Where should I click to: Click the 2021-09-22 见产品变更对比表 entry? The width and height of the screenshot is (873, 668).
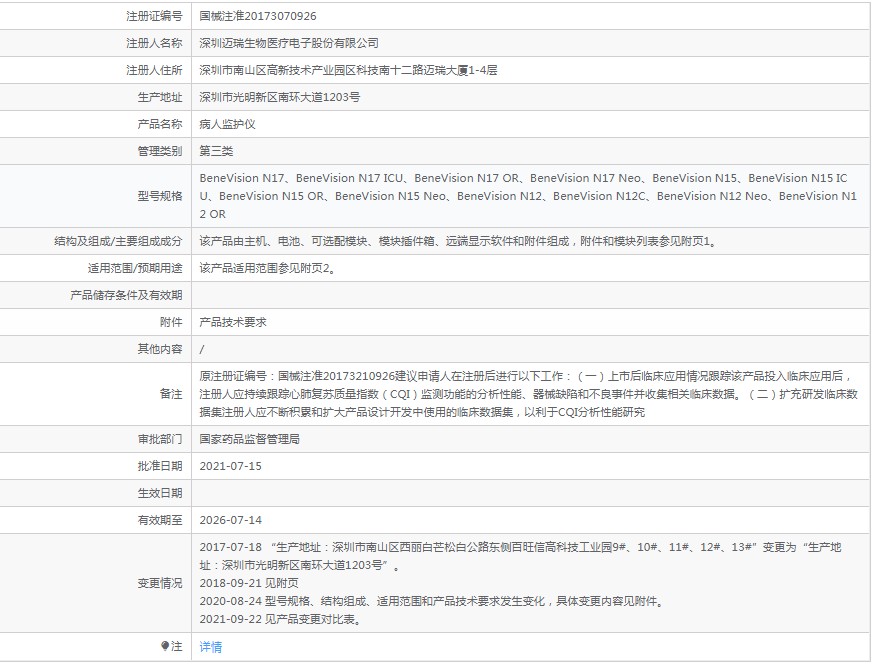tap(281, 619)
